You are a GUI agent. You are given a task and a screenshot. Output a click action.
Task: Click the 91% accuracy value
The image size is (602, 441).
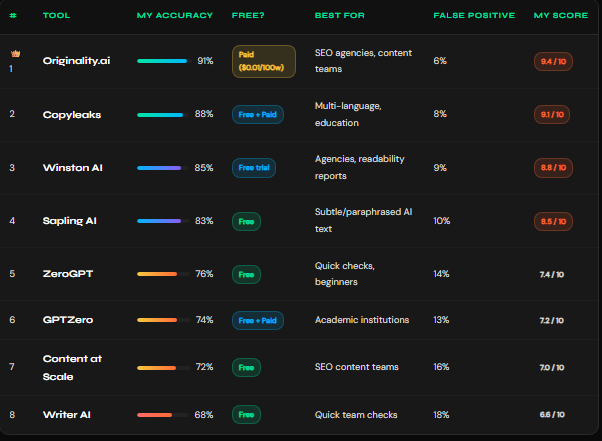pos(205,61)
